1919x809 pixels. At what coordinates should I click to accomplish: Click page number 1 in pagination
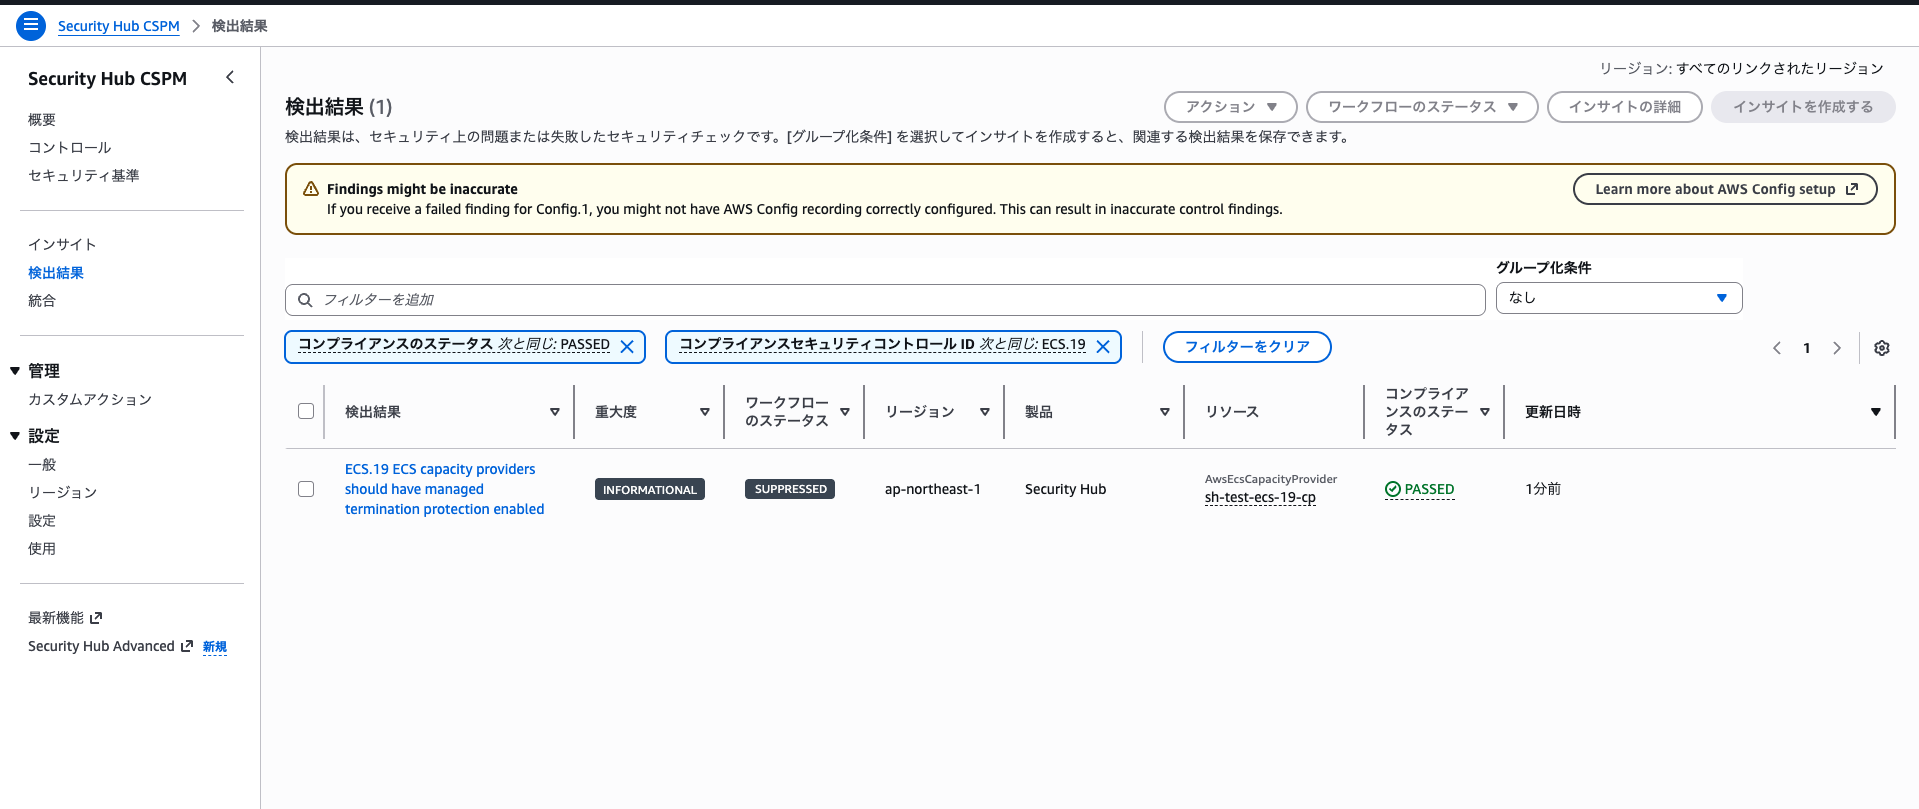(x=1807, y=348)
